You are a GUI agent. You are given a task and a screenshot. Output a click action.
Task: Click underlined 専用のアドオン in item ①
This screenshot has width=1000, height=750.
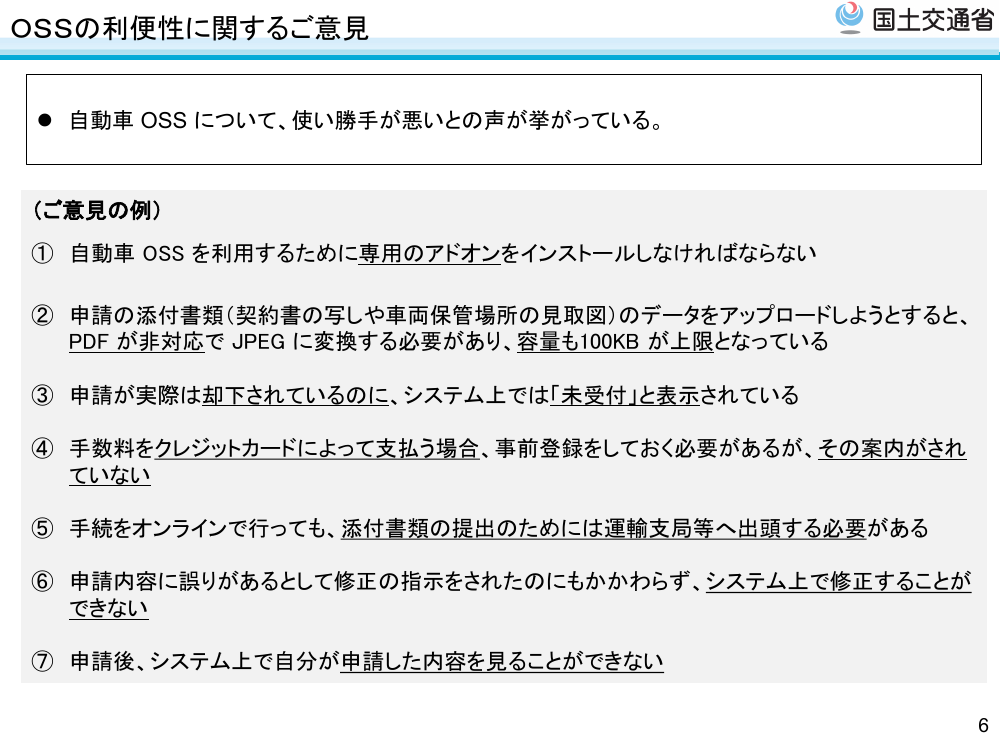(x=429, y=254)
